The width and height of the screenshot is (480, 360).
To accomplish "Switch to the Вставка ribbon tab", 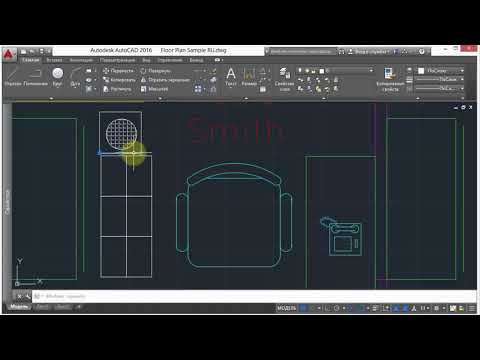I will point(54,60).
